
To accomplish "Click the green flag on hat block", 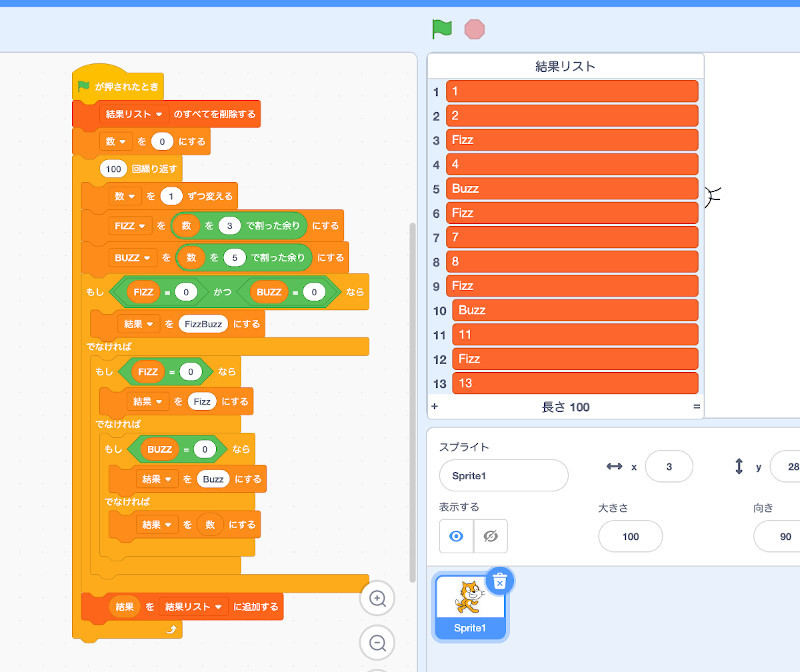I will 85,88.
